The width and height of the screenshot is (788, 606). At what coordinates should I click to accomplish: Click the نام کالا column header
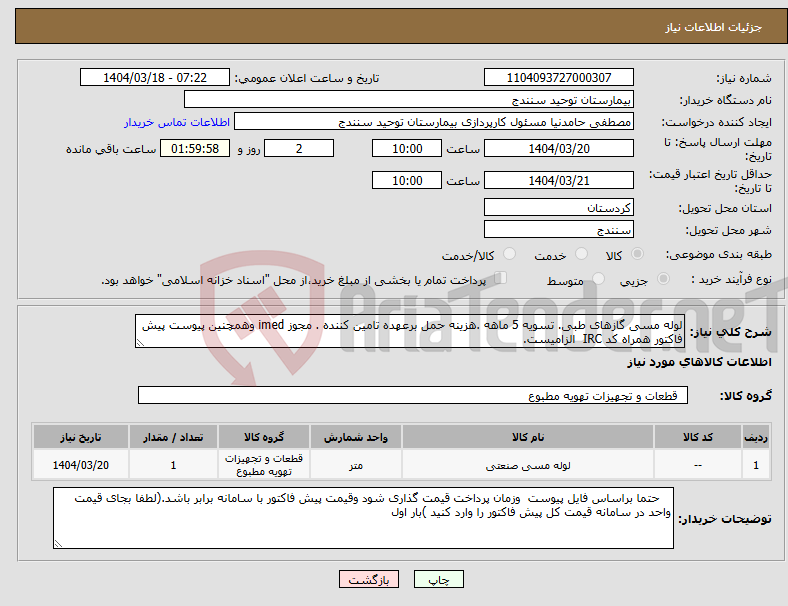click(528, 437)
